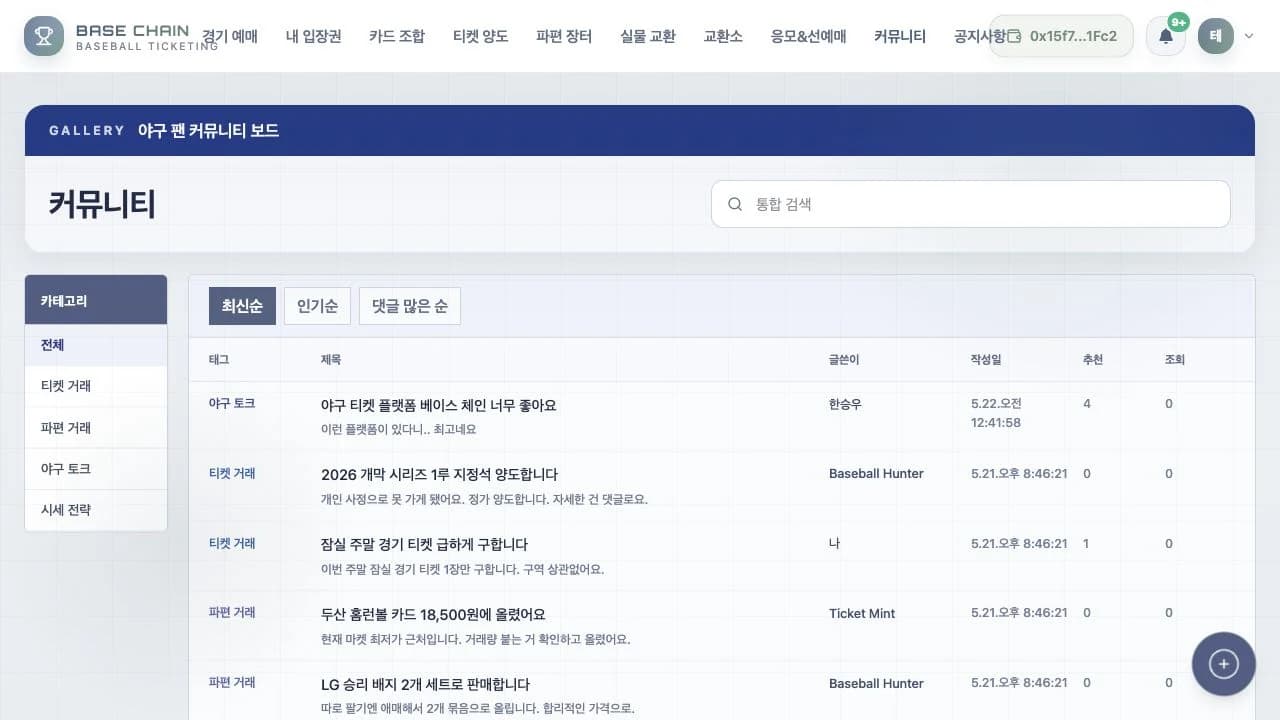The height and width of the screenshot is (720, 1280).
Task: Open the user avatar profile circle
Action: (x=1216, y=36)
